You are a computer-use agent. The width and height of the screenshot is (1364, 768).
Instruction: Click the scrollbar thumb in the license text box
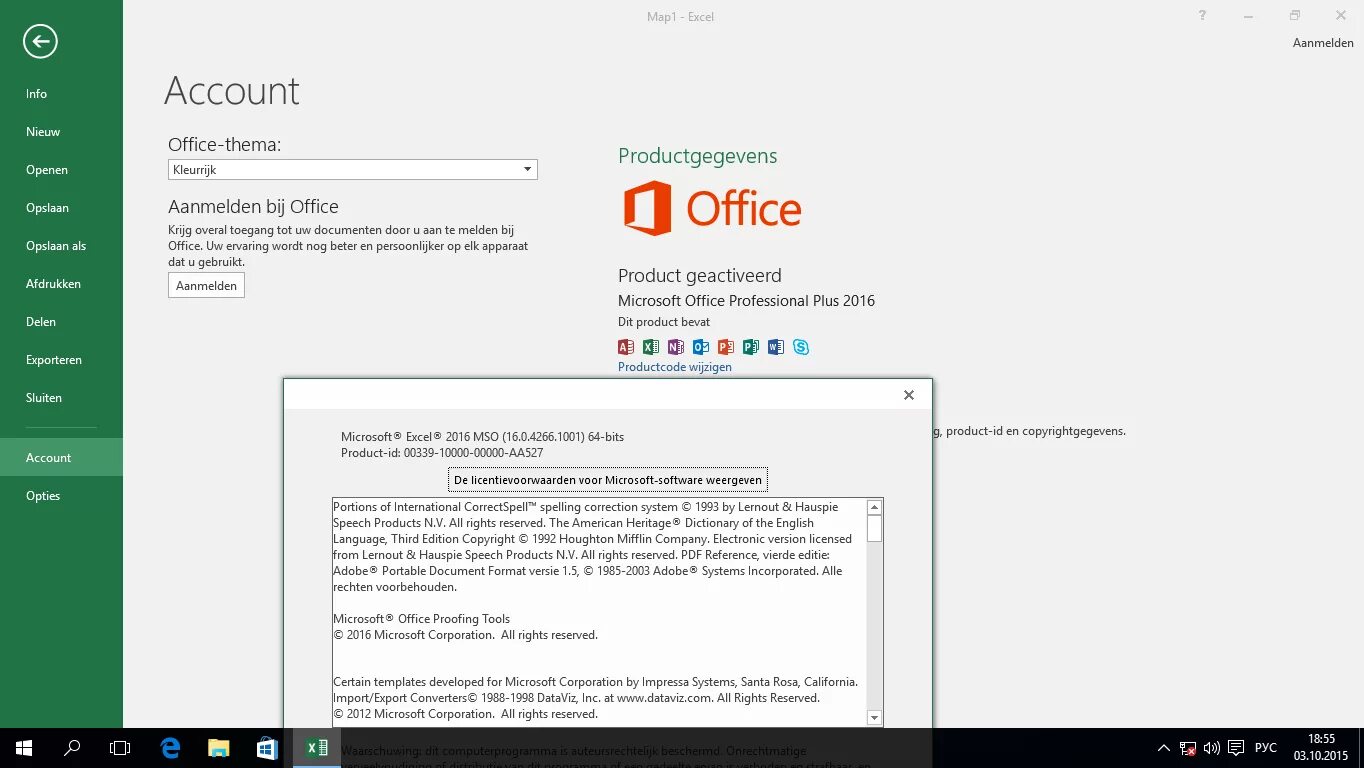(x=874, y=529)
